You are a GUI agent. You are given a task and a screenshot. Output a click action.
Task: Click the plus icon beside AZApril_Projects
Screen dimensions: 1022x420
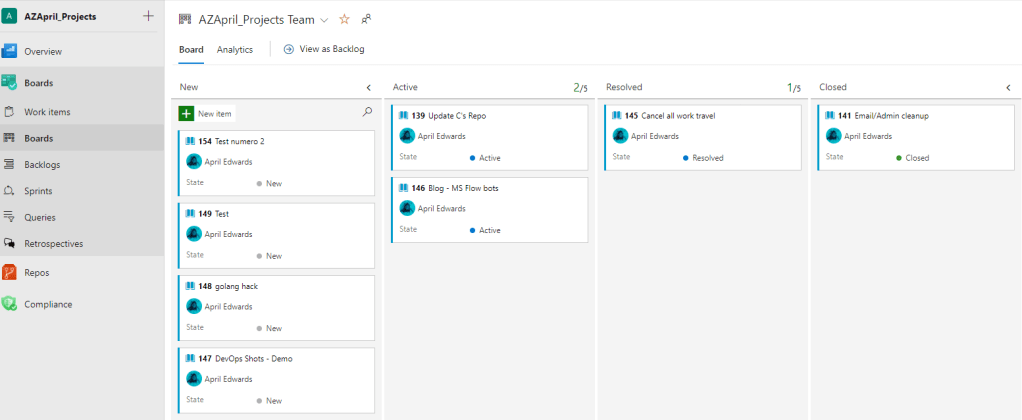[x=149, y=16]
